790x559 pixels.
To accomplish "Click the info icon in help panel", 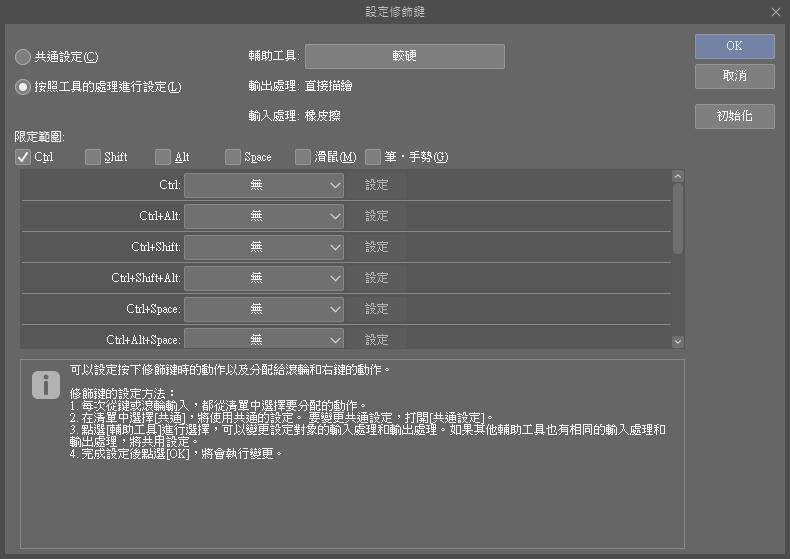I will click(x=46, y=385).
